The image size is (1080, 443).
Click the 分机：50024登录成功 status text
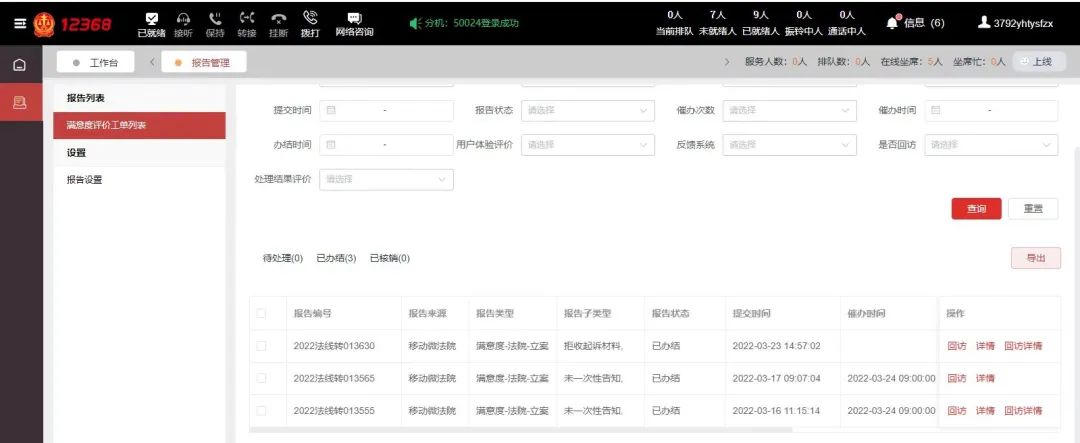pyautogui.click(x=472, y=23)
